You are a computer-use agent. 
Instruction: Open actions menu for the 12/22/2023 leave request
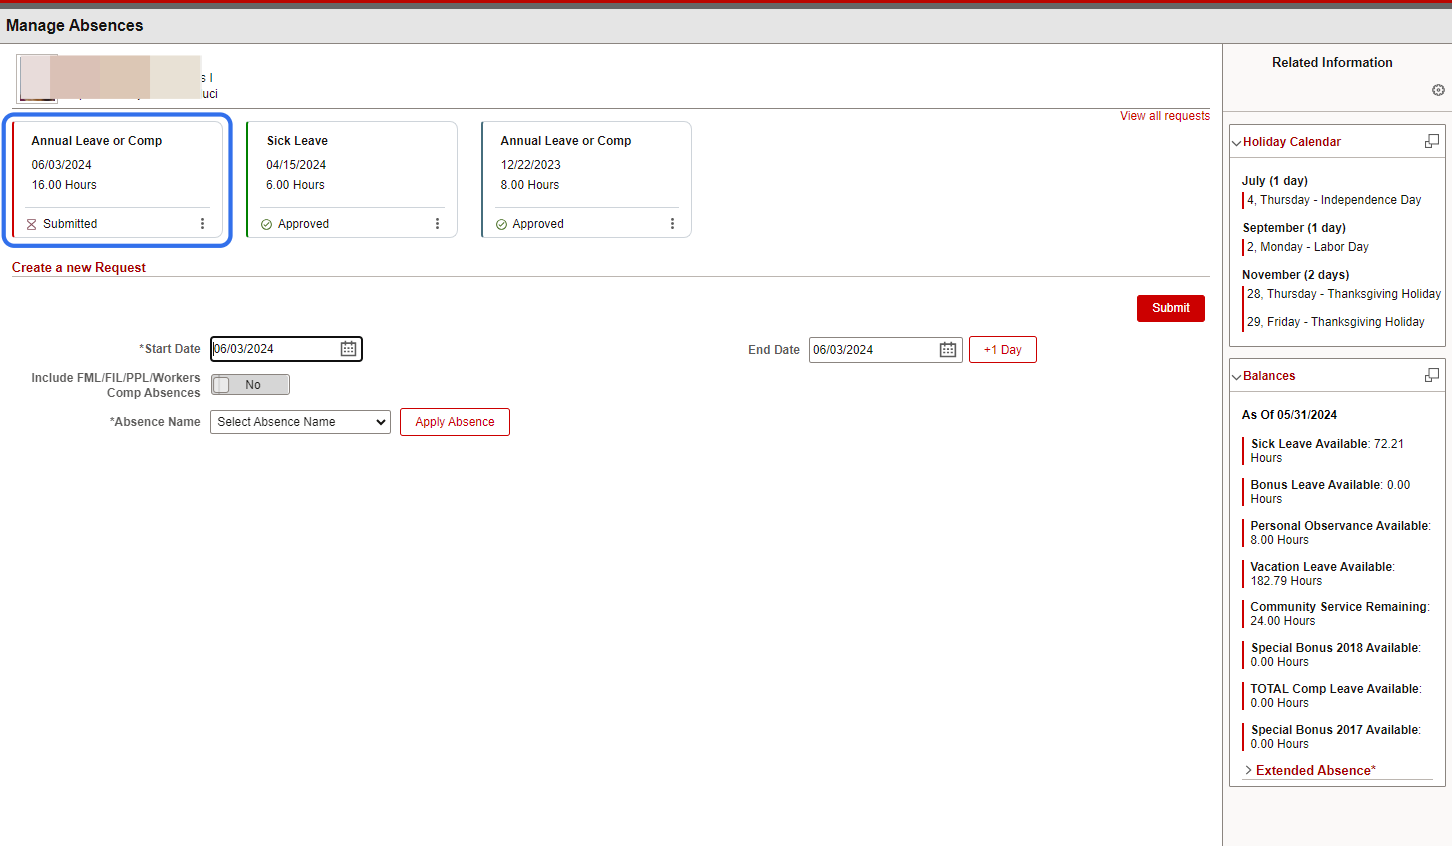click(x=672, y=224)
